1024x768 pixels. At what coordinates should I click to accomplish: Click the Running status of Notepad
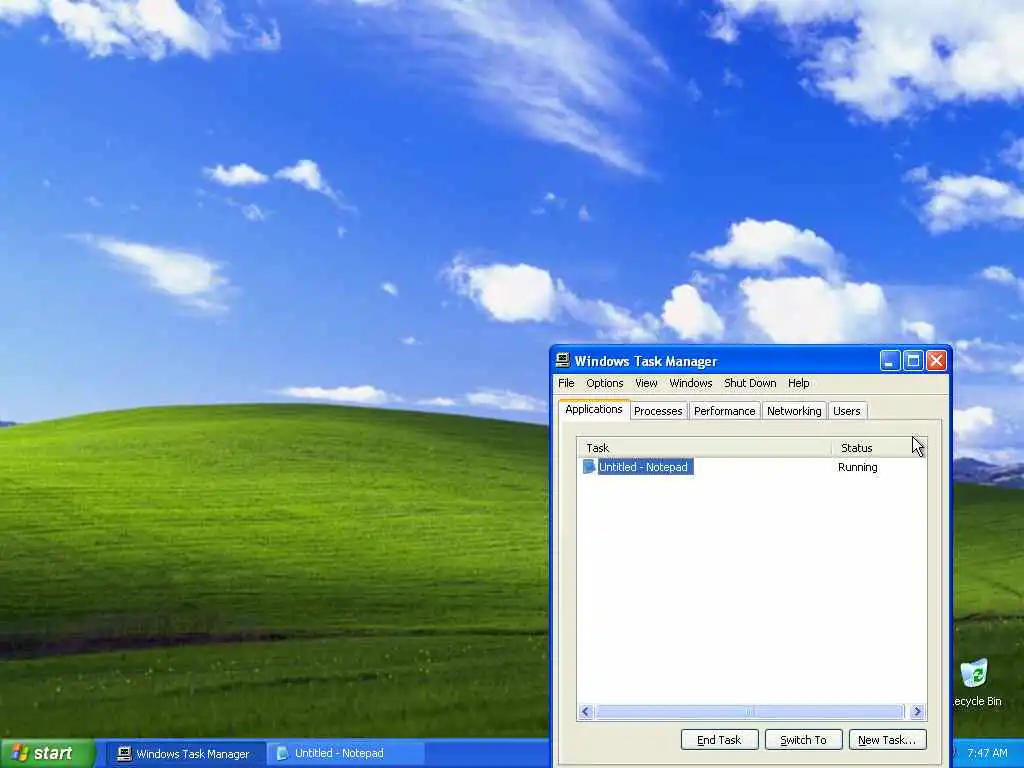[857, 467]
